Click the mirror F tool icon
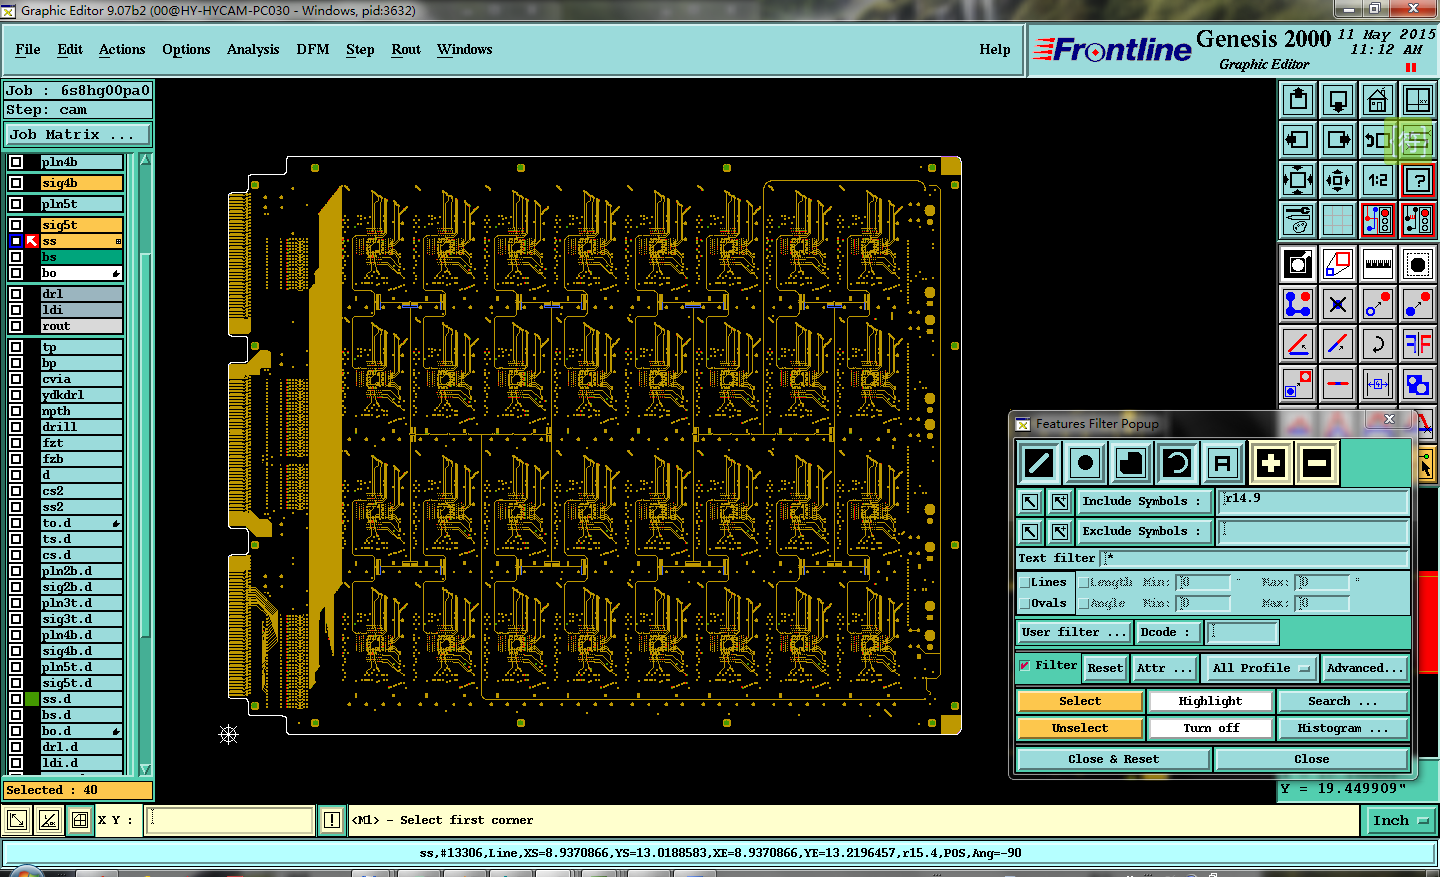1440x877 pixels. click(x=1418, y=344)
